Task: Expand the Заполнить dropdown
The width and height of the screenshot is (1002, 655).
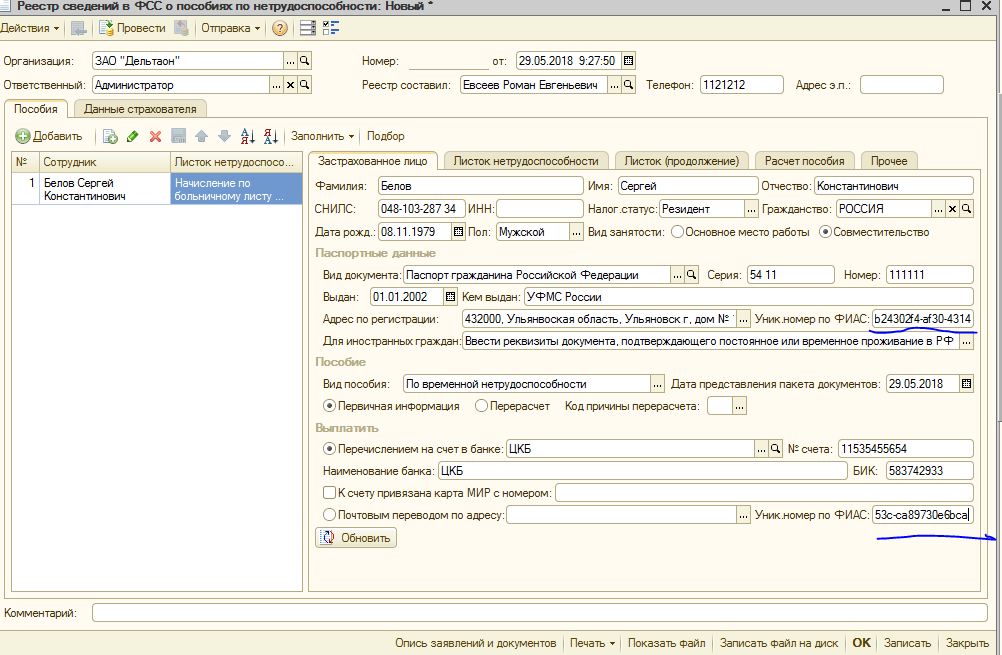Action: 322,136
